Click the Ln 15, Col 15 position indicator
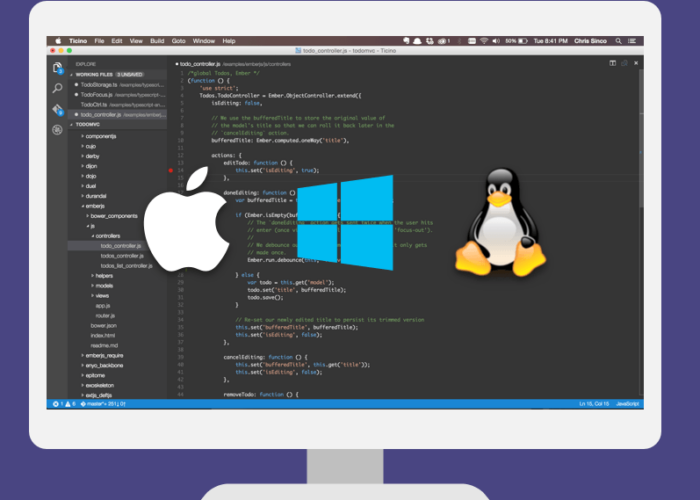Image resolution: width=700 pixels, height=500 pixels. click(594, 404)
